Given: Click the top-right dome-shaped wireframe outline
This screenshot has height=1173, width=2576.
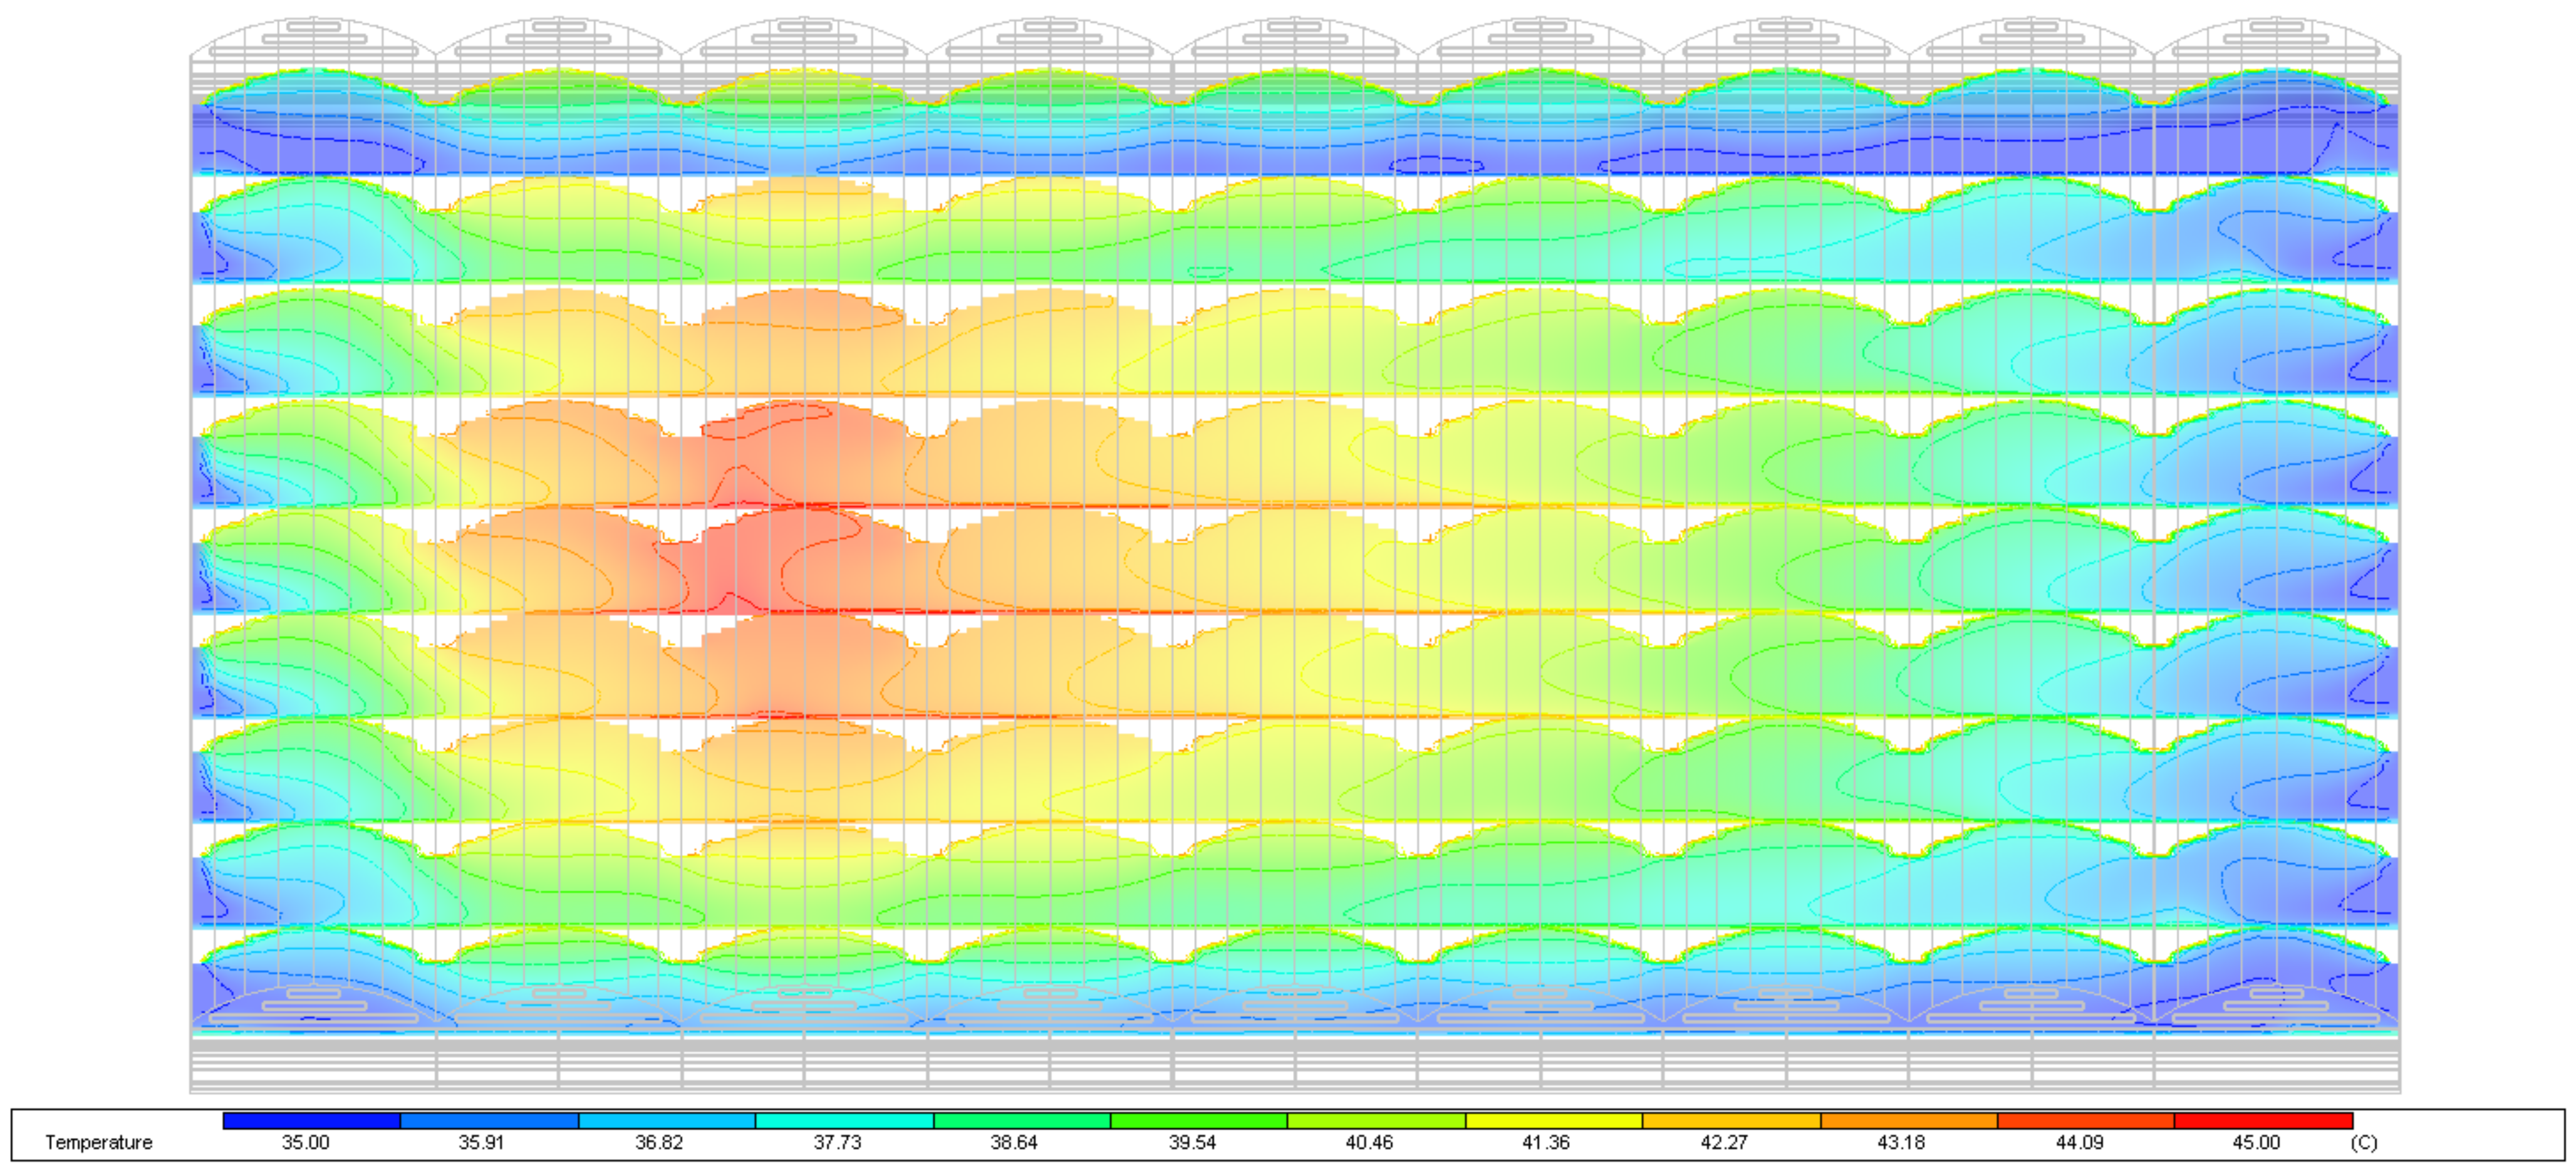Looking at the screenshot, I should (x=2276, y=38).
